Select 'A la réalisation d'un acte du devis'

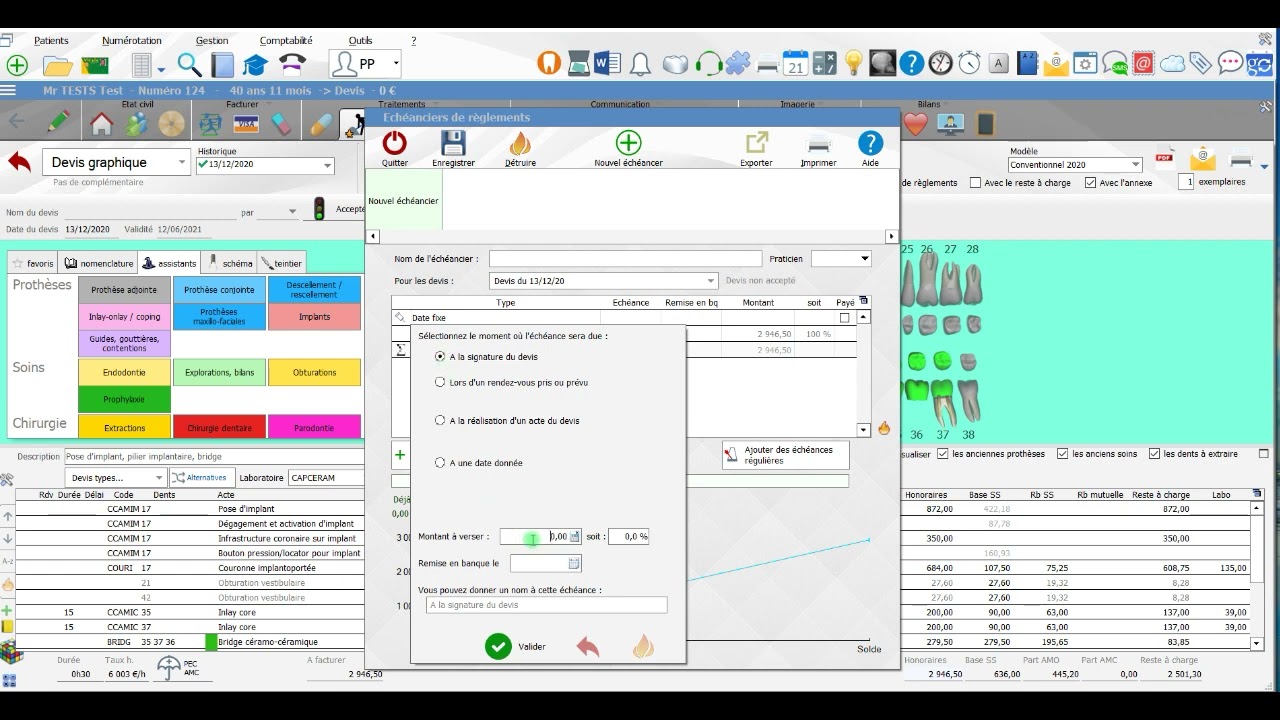click(440, 421)
